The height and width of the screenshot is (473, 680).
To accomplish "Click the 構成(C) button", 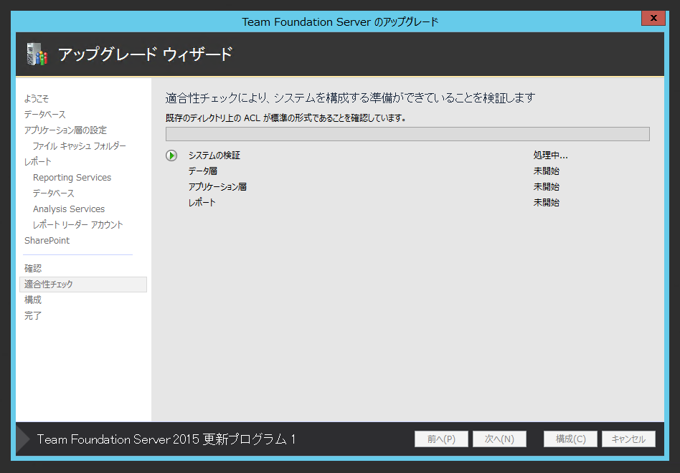I will coord(570,439).
